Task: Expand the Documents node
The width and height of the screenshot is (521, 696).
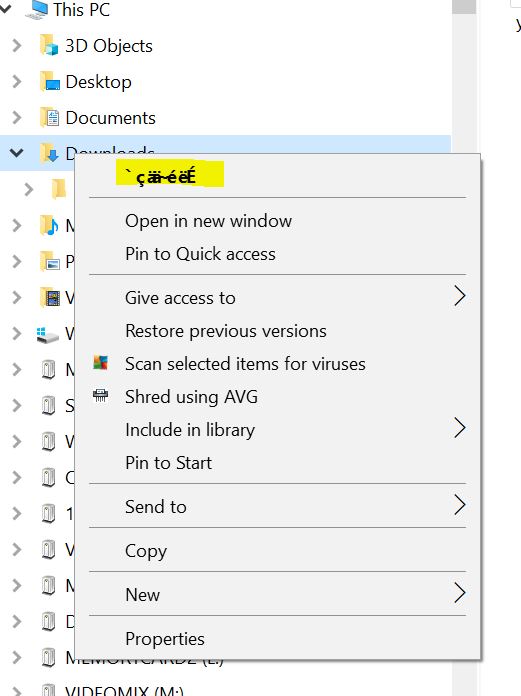Action: pos(16,118)
